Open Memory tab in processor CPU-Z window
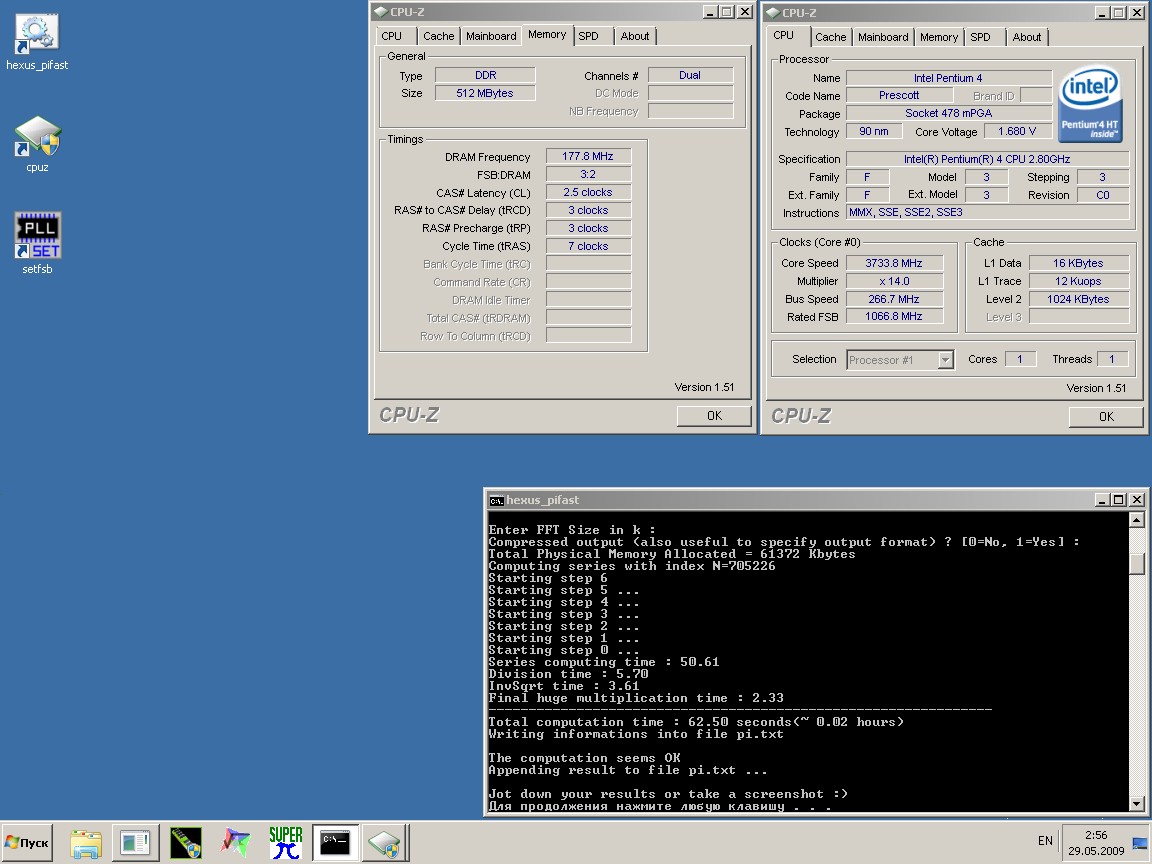This screenshot has width=1152, height=864. (939, 37)
